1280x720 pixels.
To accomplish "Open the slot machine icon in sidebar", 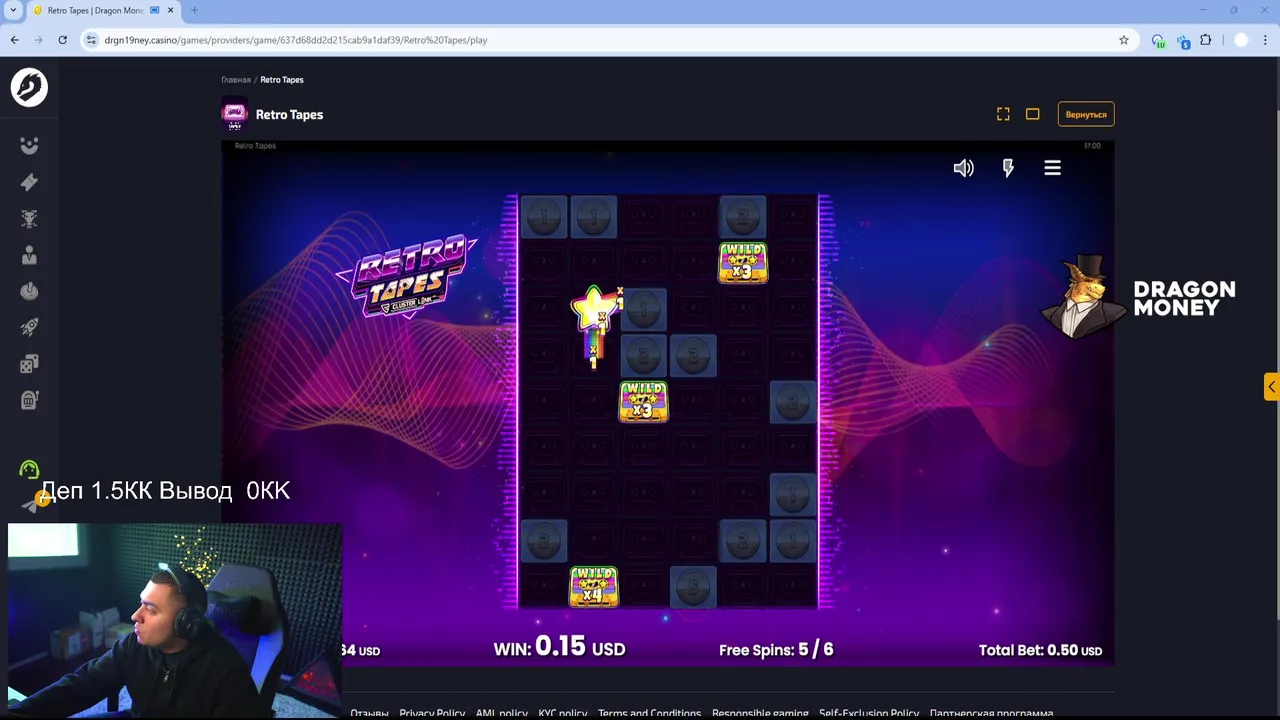I will click(29, 400).
